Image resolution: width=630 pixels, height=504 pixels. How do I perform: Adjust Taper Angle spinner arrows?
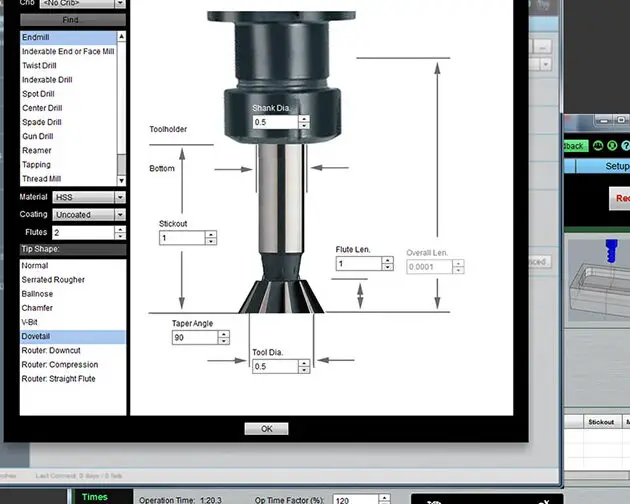(x=223, y=338)
